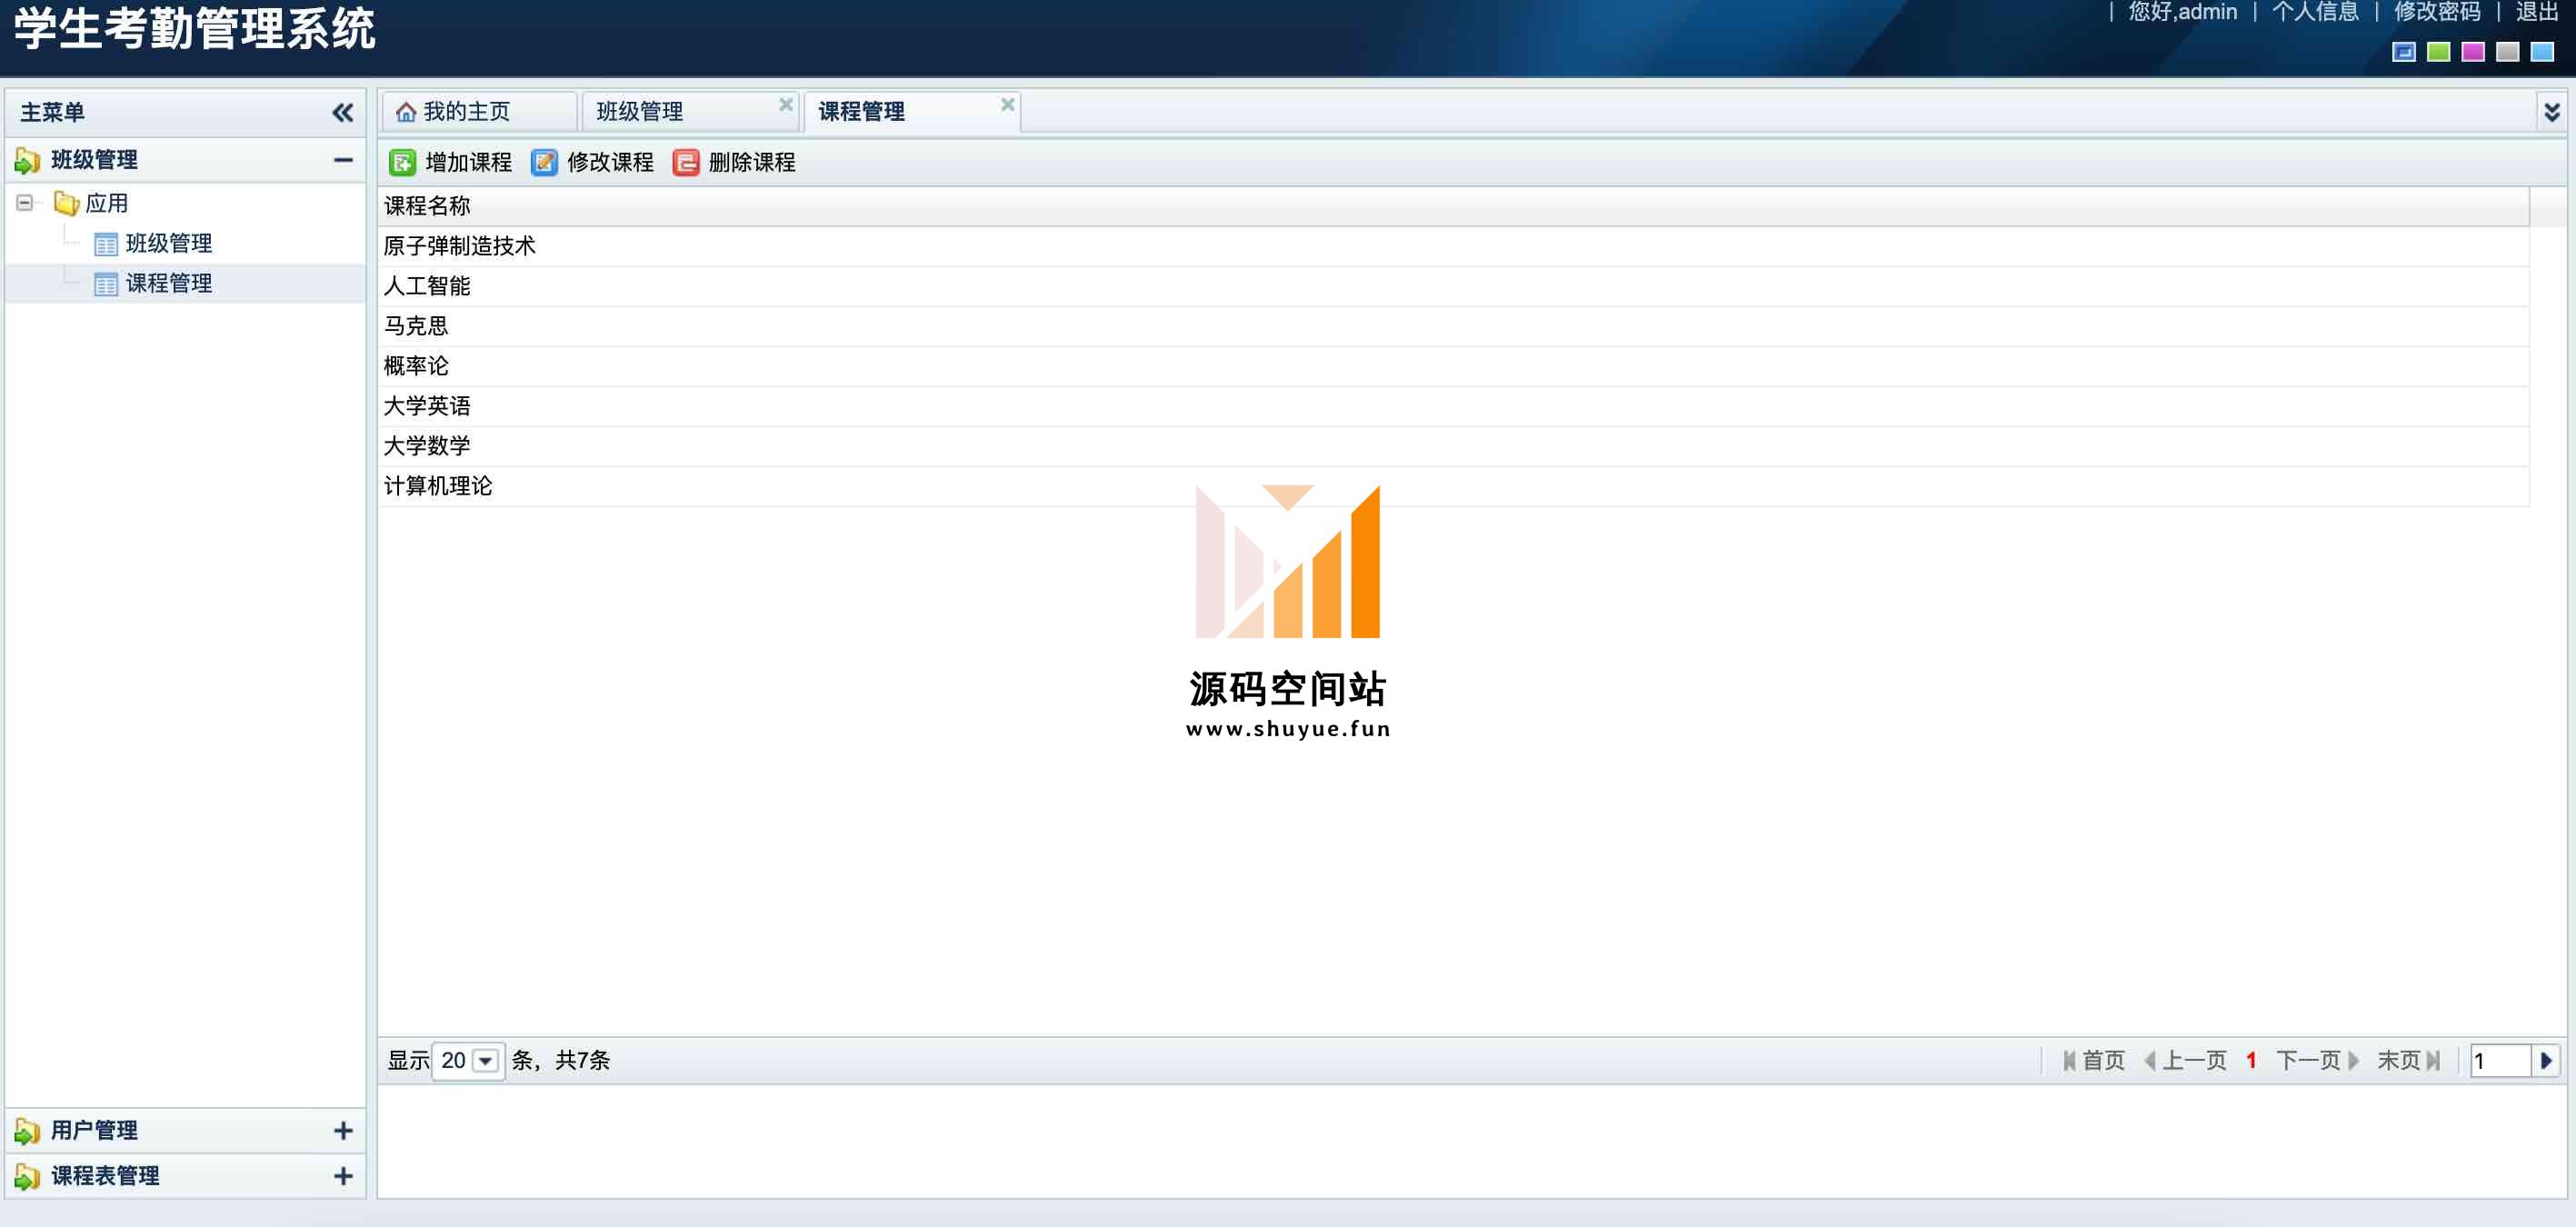Close the 课程管理 tab

click(1008, 104)
